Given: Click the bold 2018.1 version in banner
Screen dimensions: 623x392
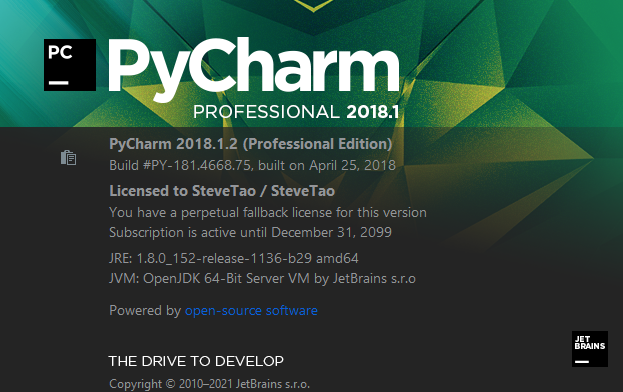Looking at the screenshot, I should click(373, 112).
